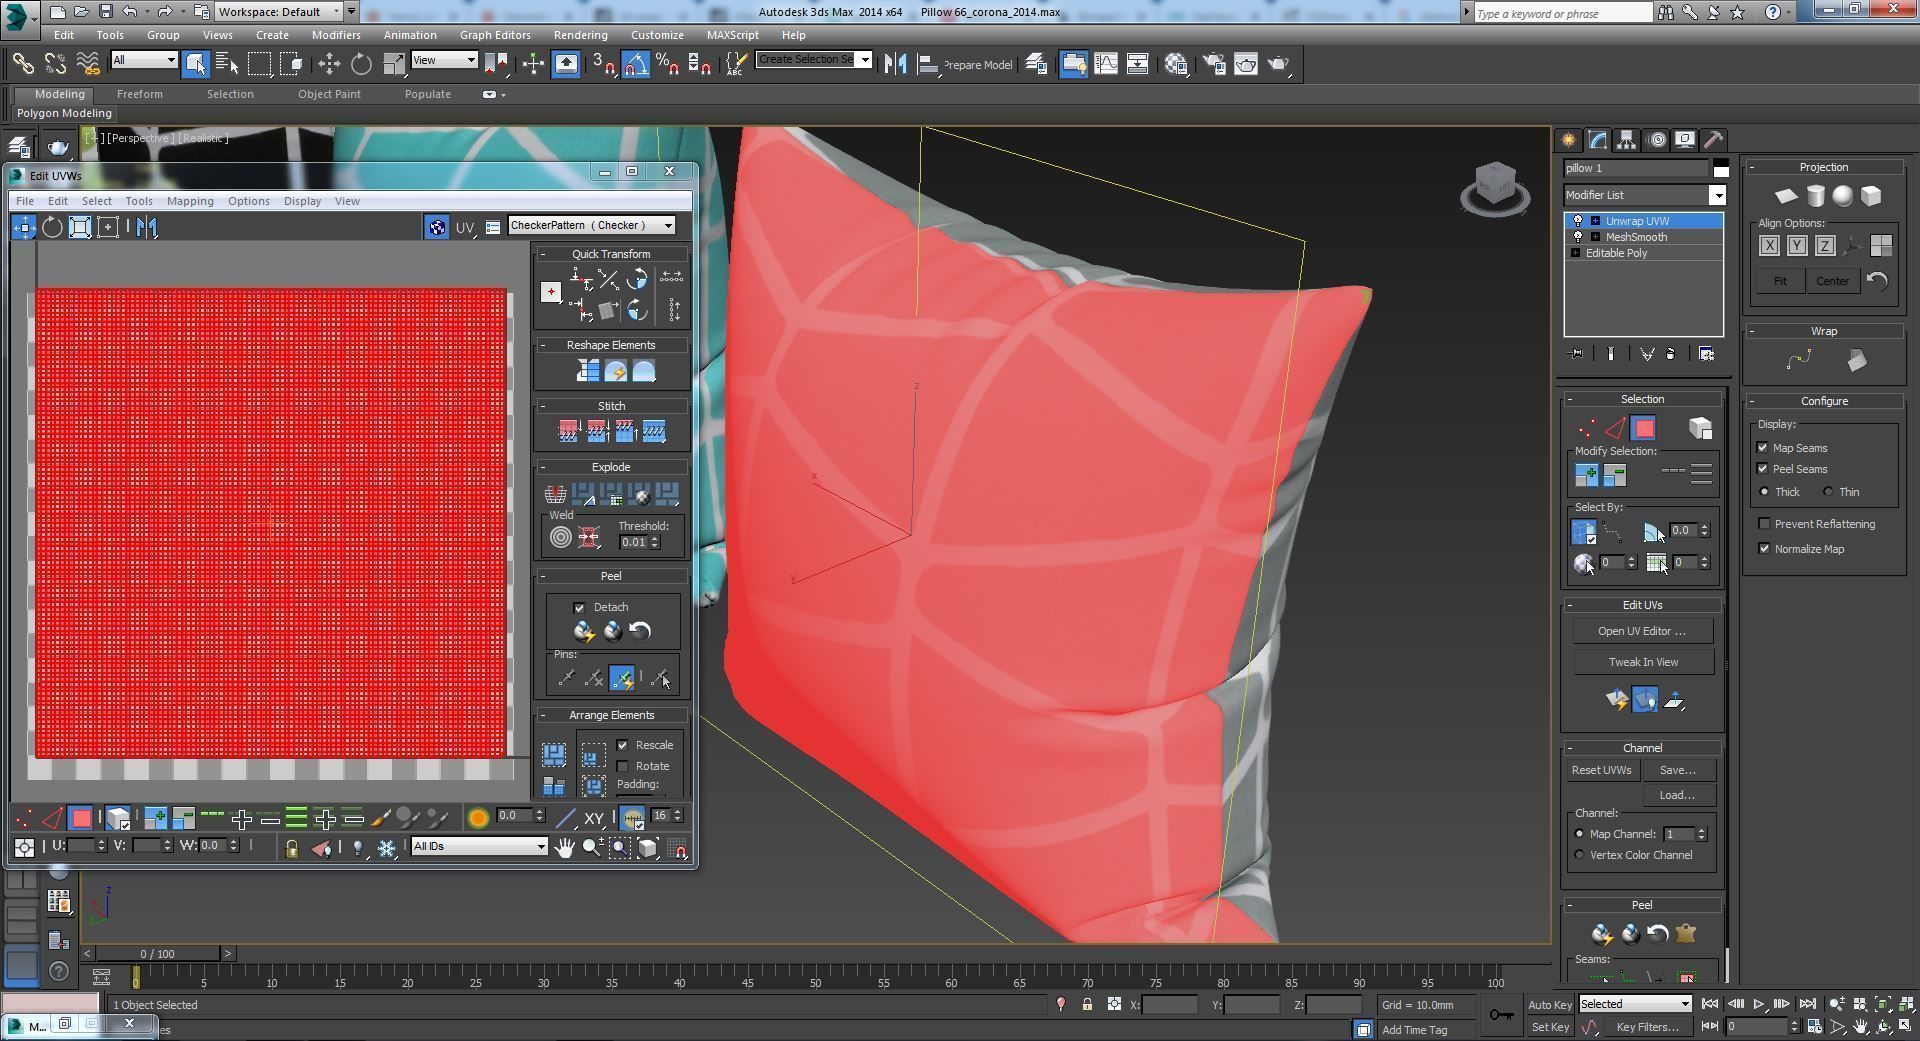
Task: Open the Mapping menu in Edit UVWs
Action: 190,201
